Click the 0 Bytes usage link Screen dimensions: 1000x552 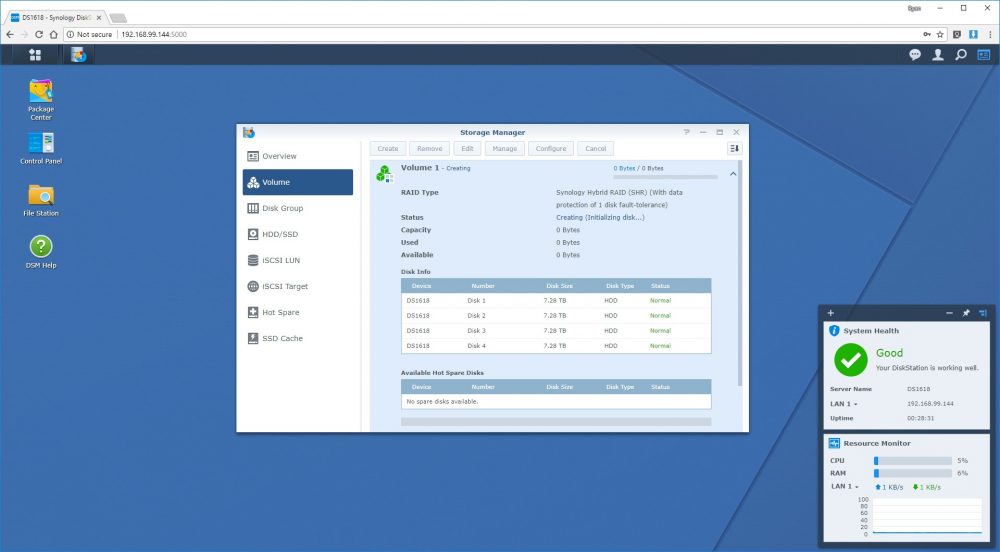tap(624, 168)
